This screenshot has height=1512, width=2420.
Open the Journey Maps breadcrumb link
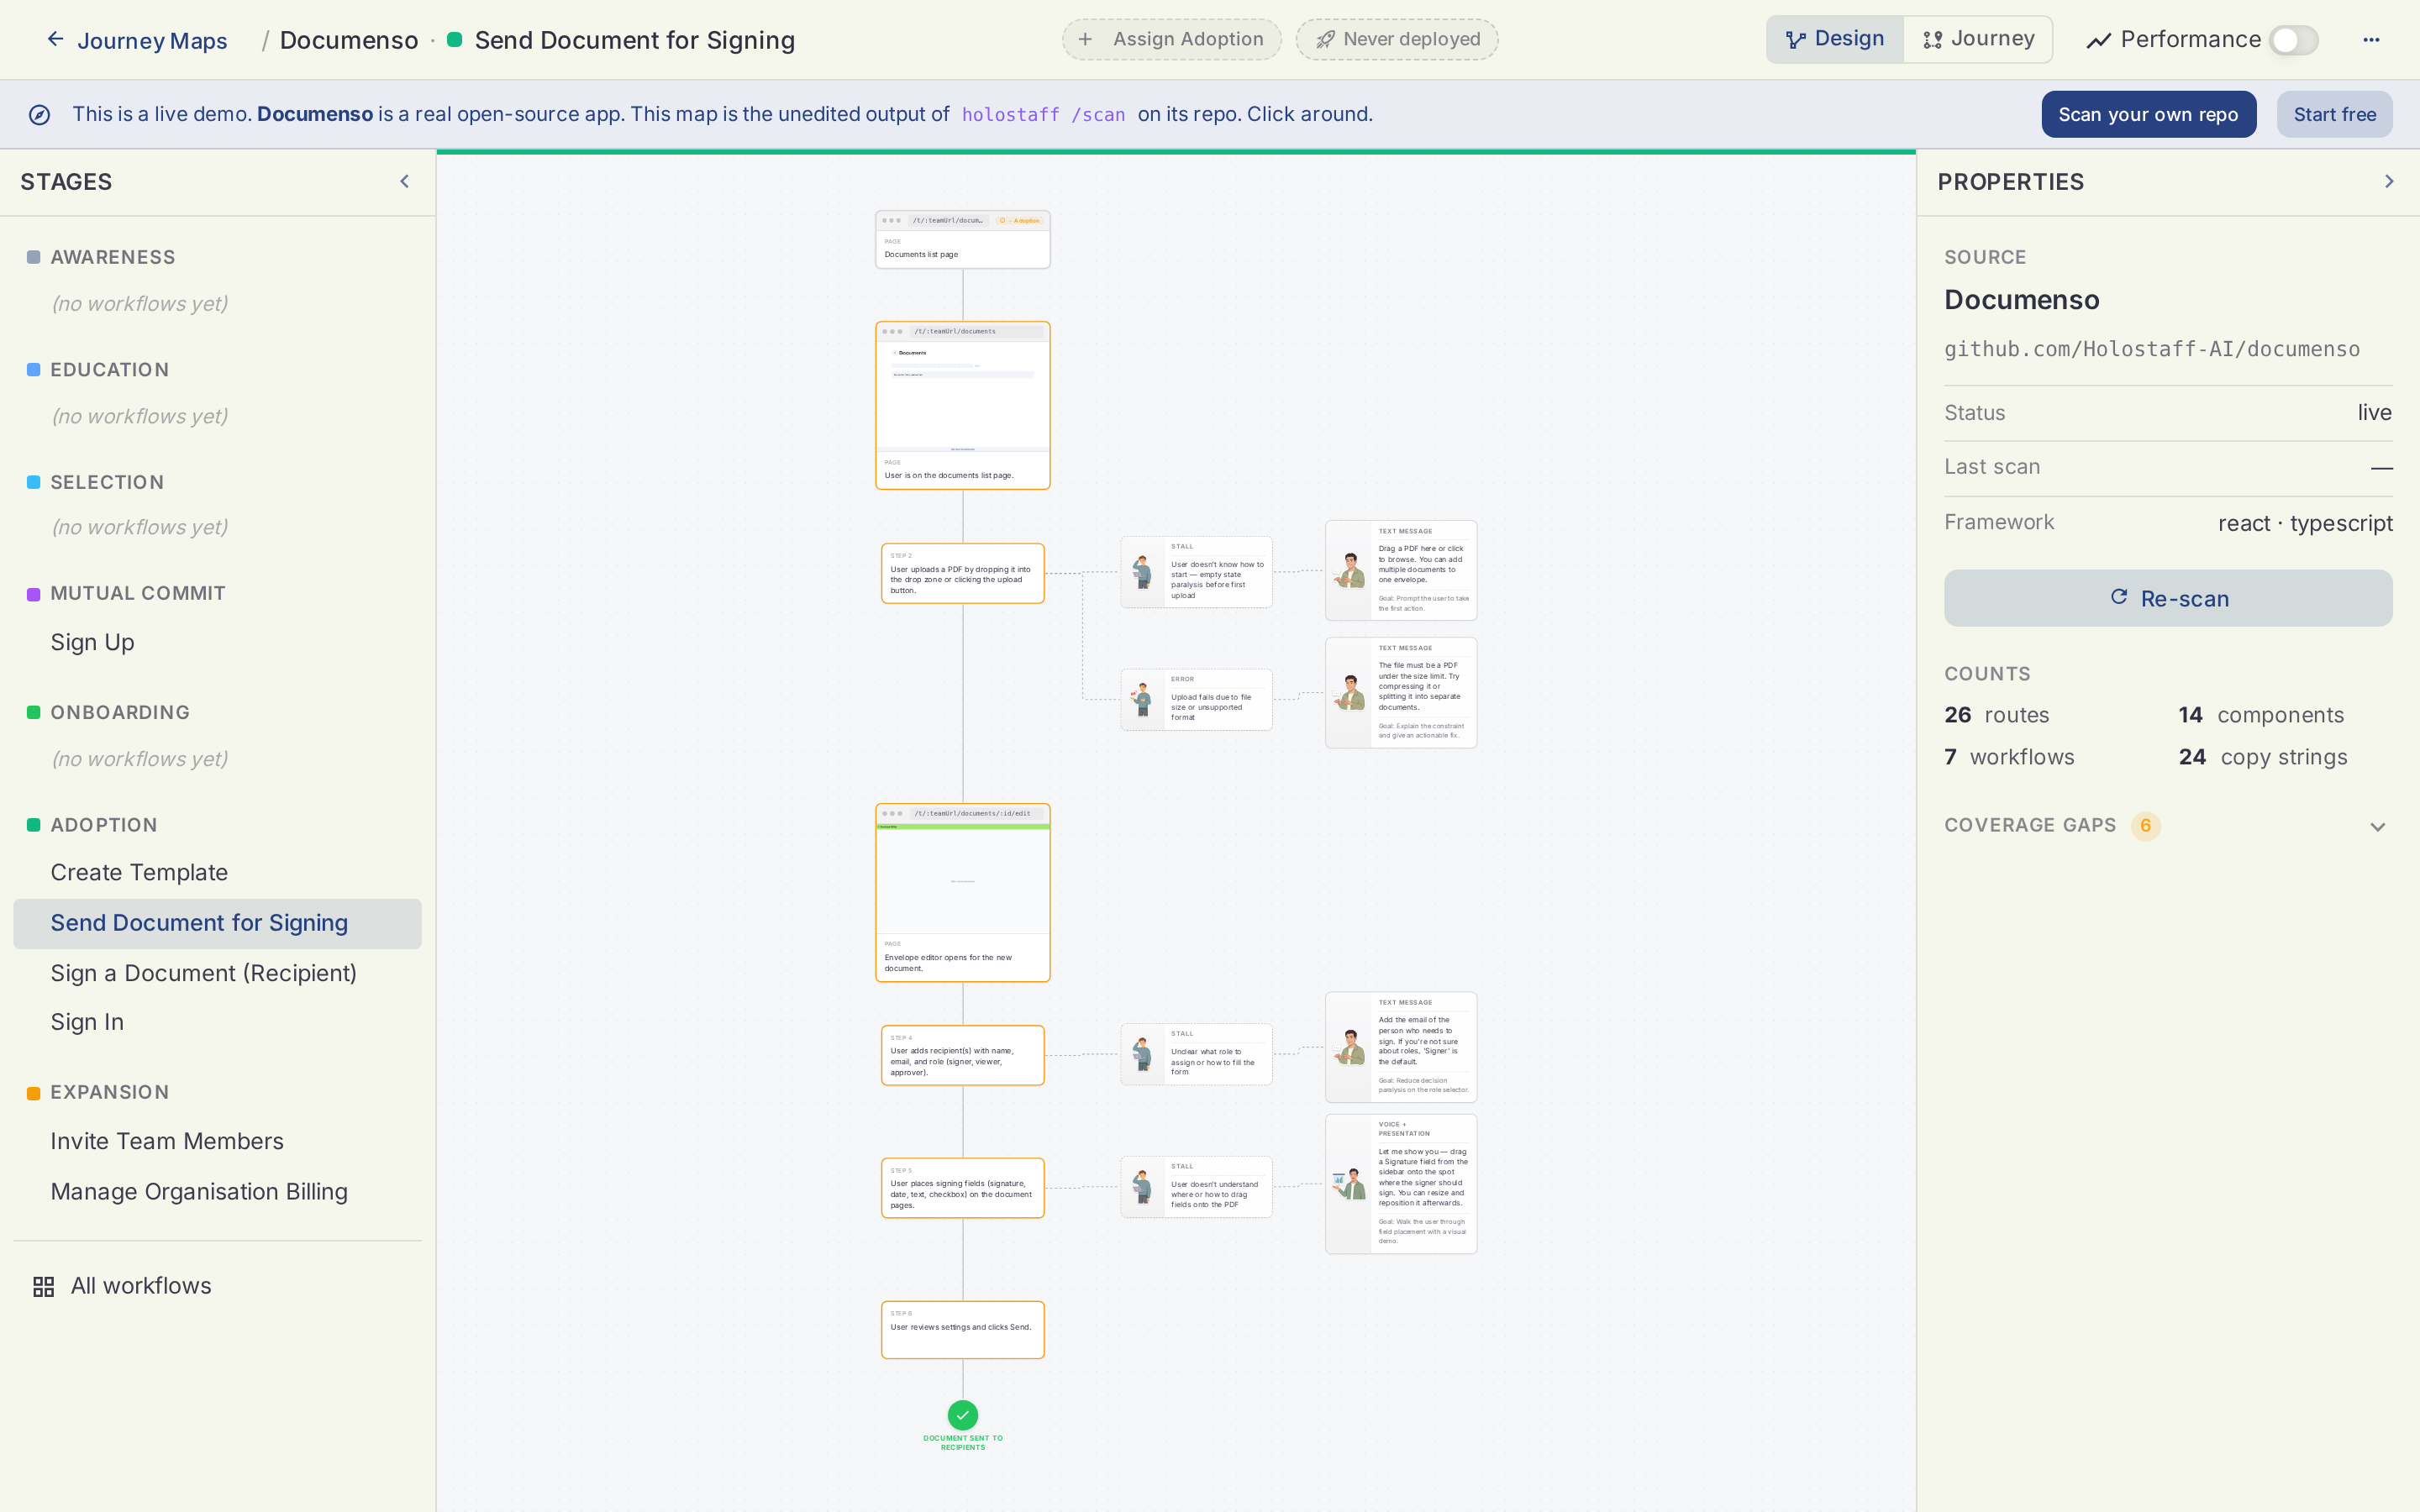152,40
